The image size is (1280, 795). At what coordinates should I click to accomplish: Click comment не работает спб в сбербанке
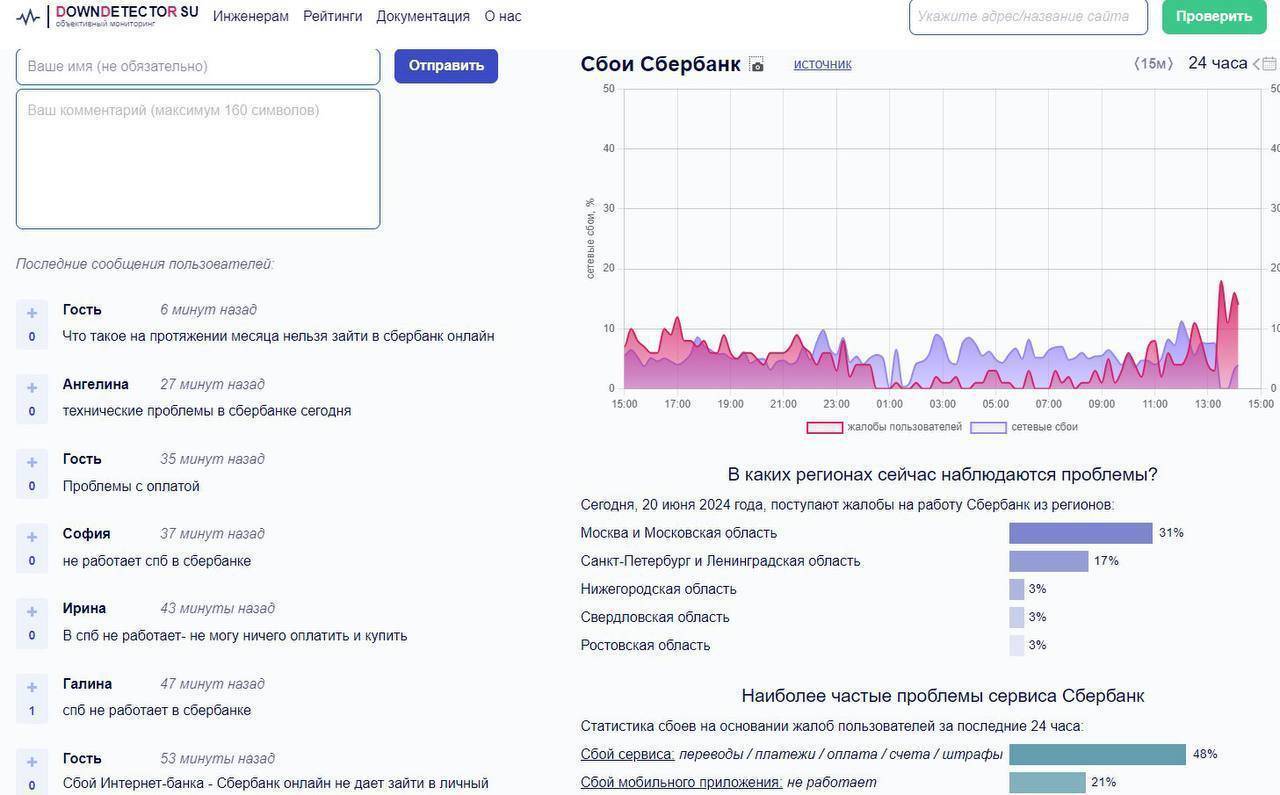(157, 561)
